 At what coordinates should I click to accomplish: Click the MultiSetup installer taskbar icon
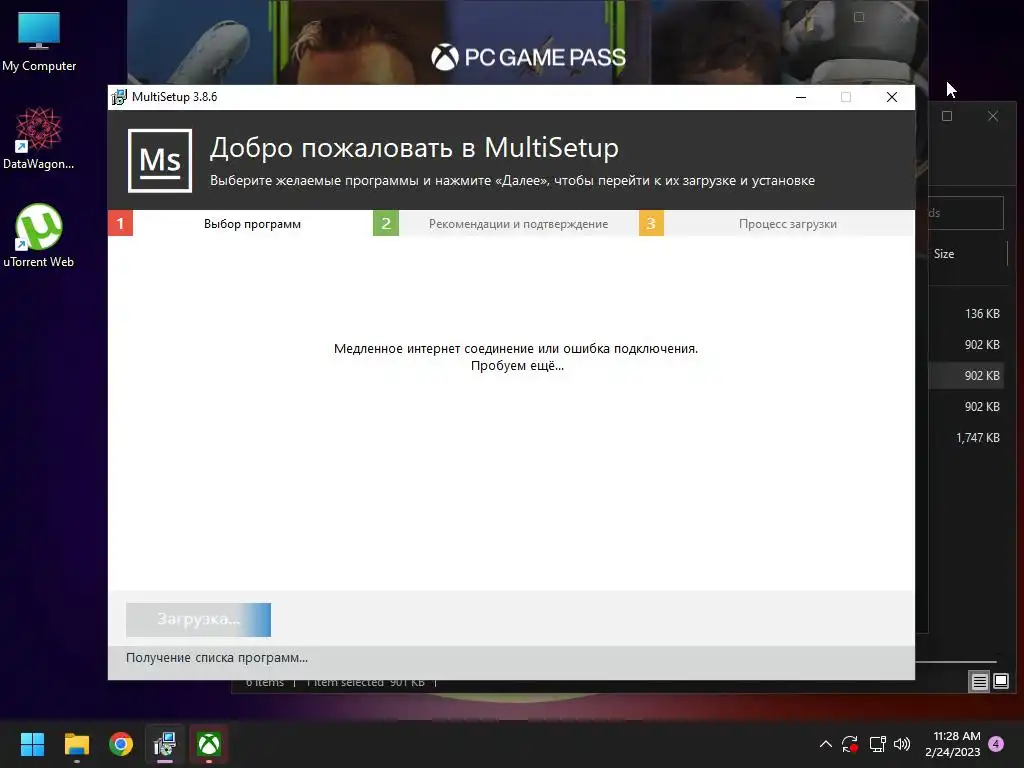coord(165,744)
